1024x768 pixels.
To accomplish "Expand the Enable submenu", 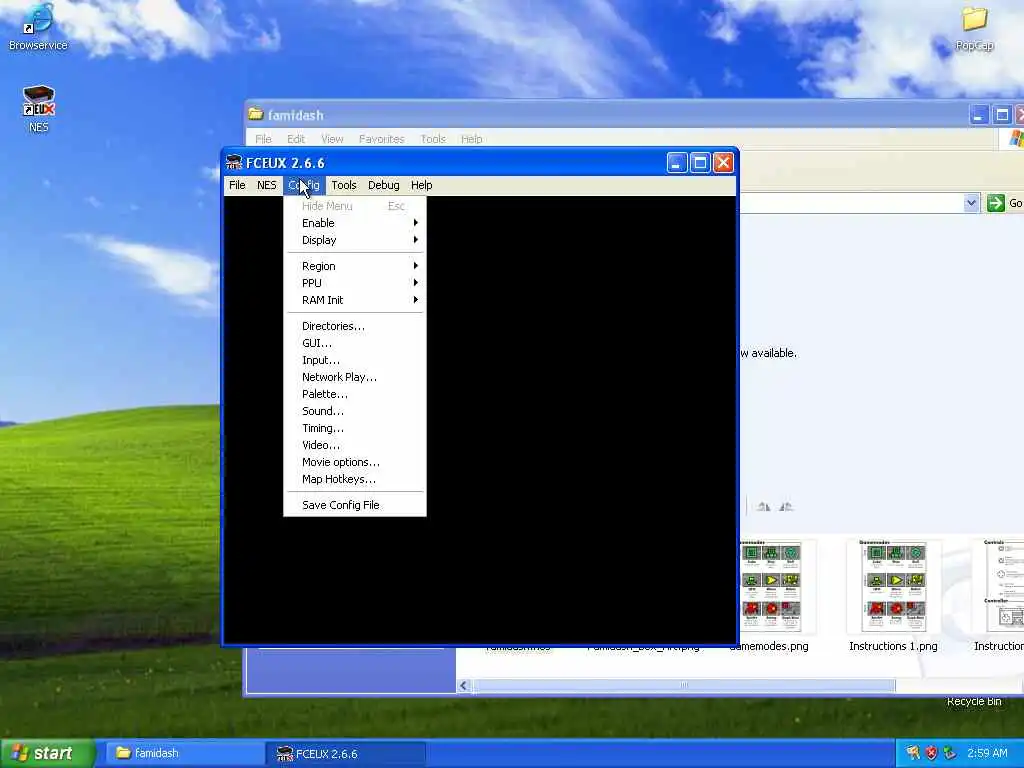I will 355,223.
